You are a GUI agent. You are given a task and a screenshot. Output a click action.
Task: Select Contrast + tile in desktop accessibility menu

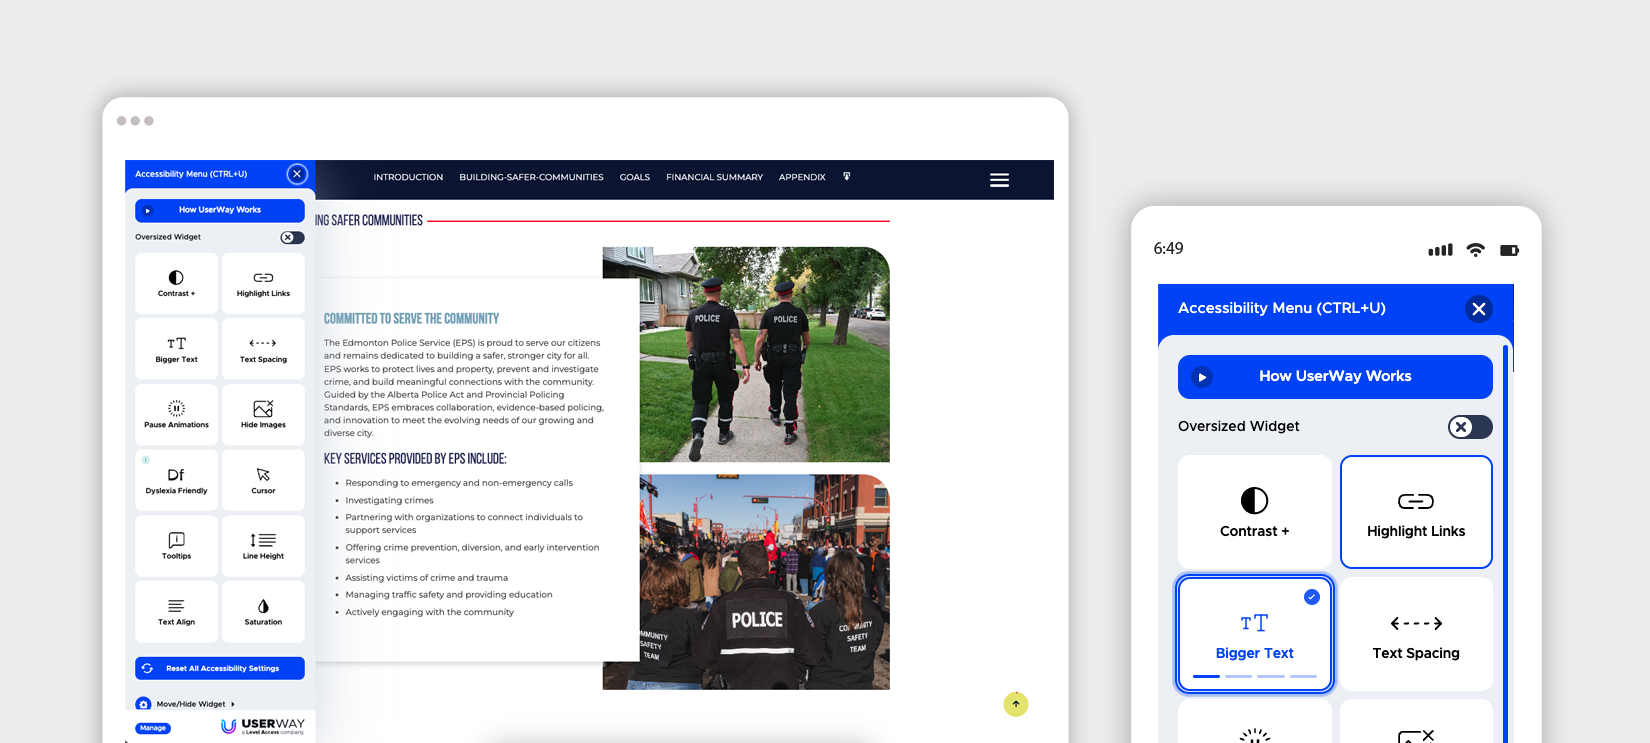click(176, 283)
